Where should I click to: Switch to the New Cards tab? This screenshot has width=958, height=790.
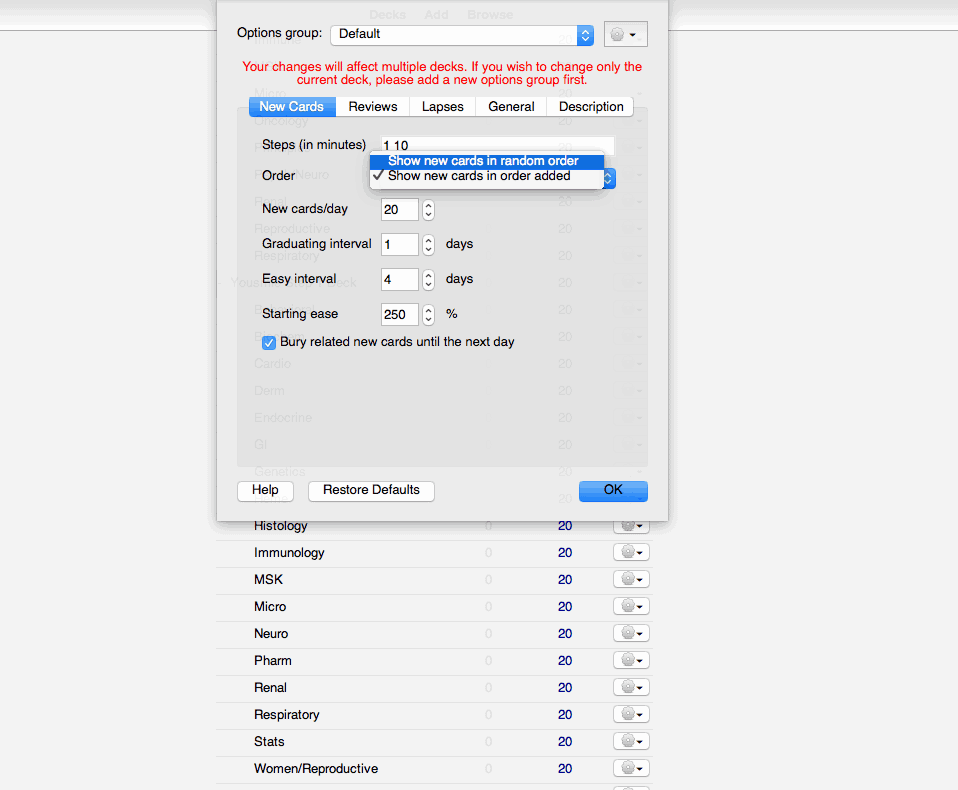pos(292,107)
